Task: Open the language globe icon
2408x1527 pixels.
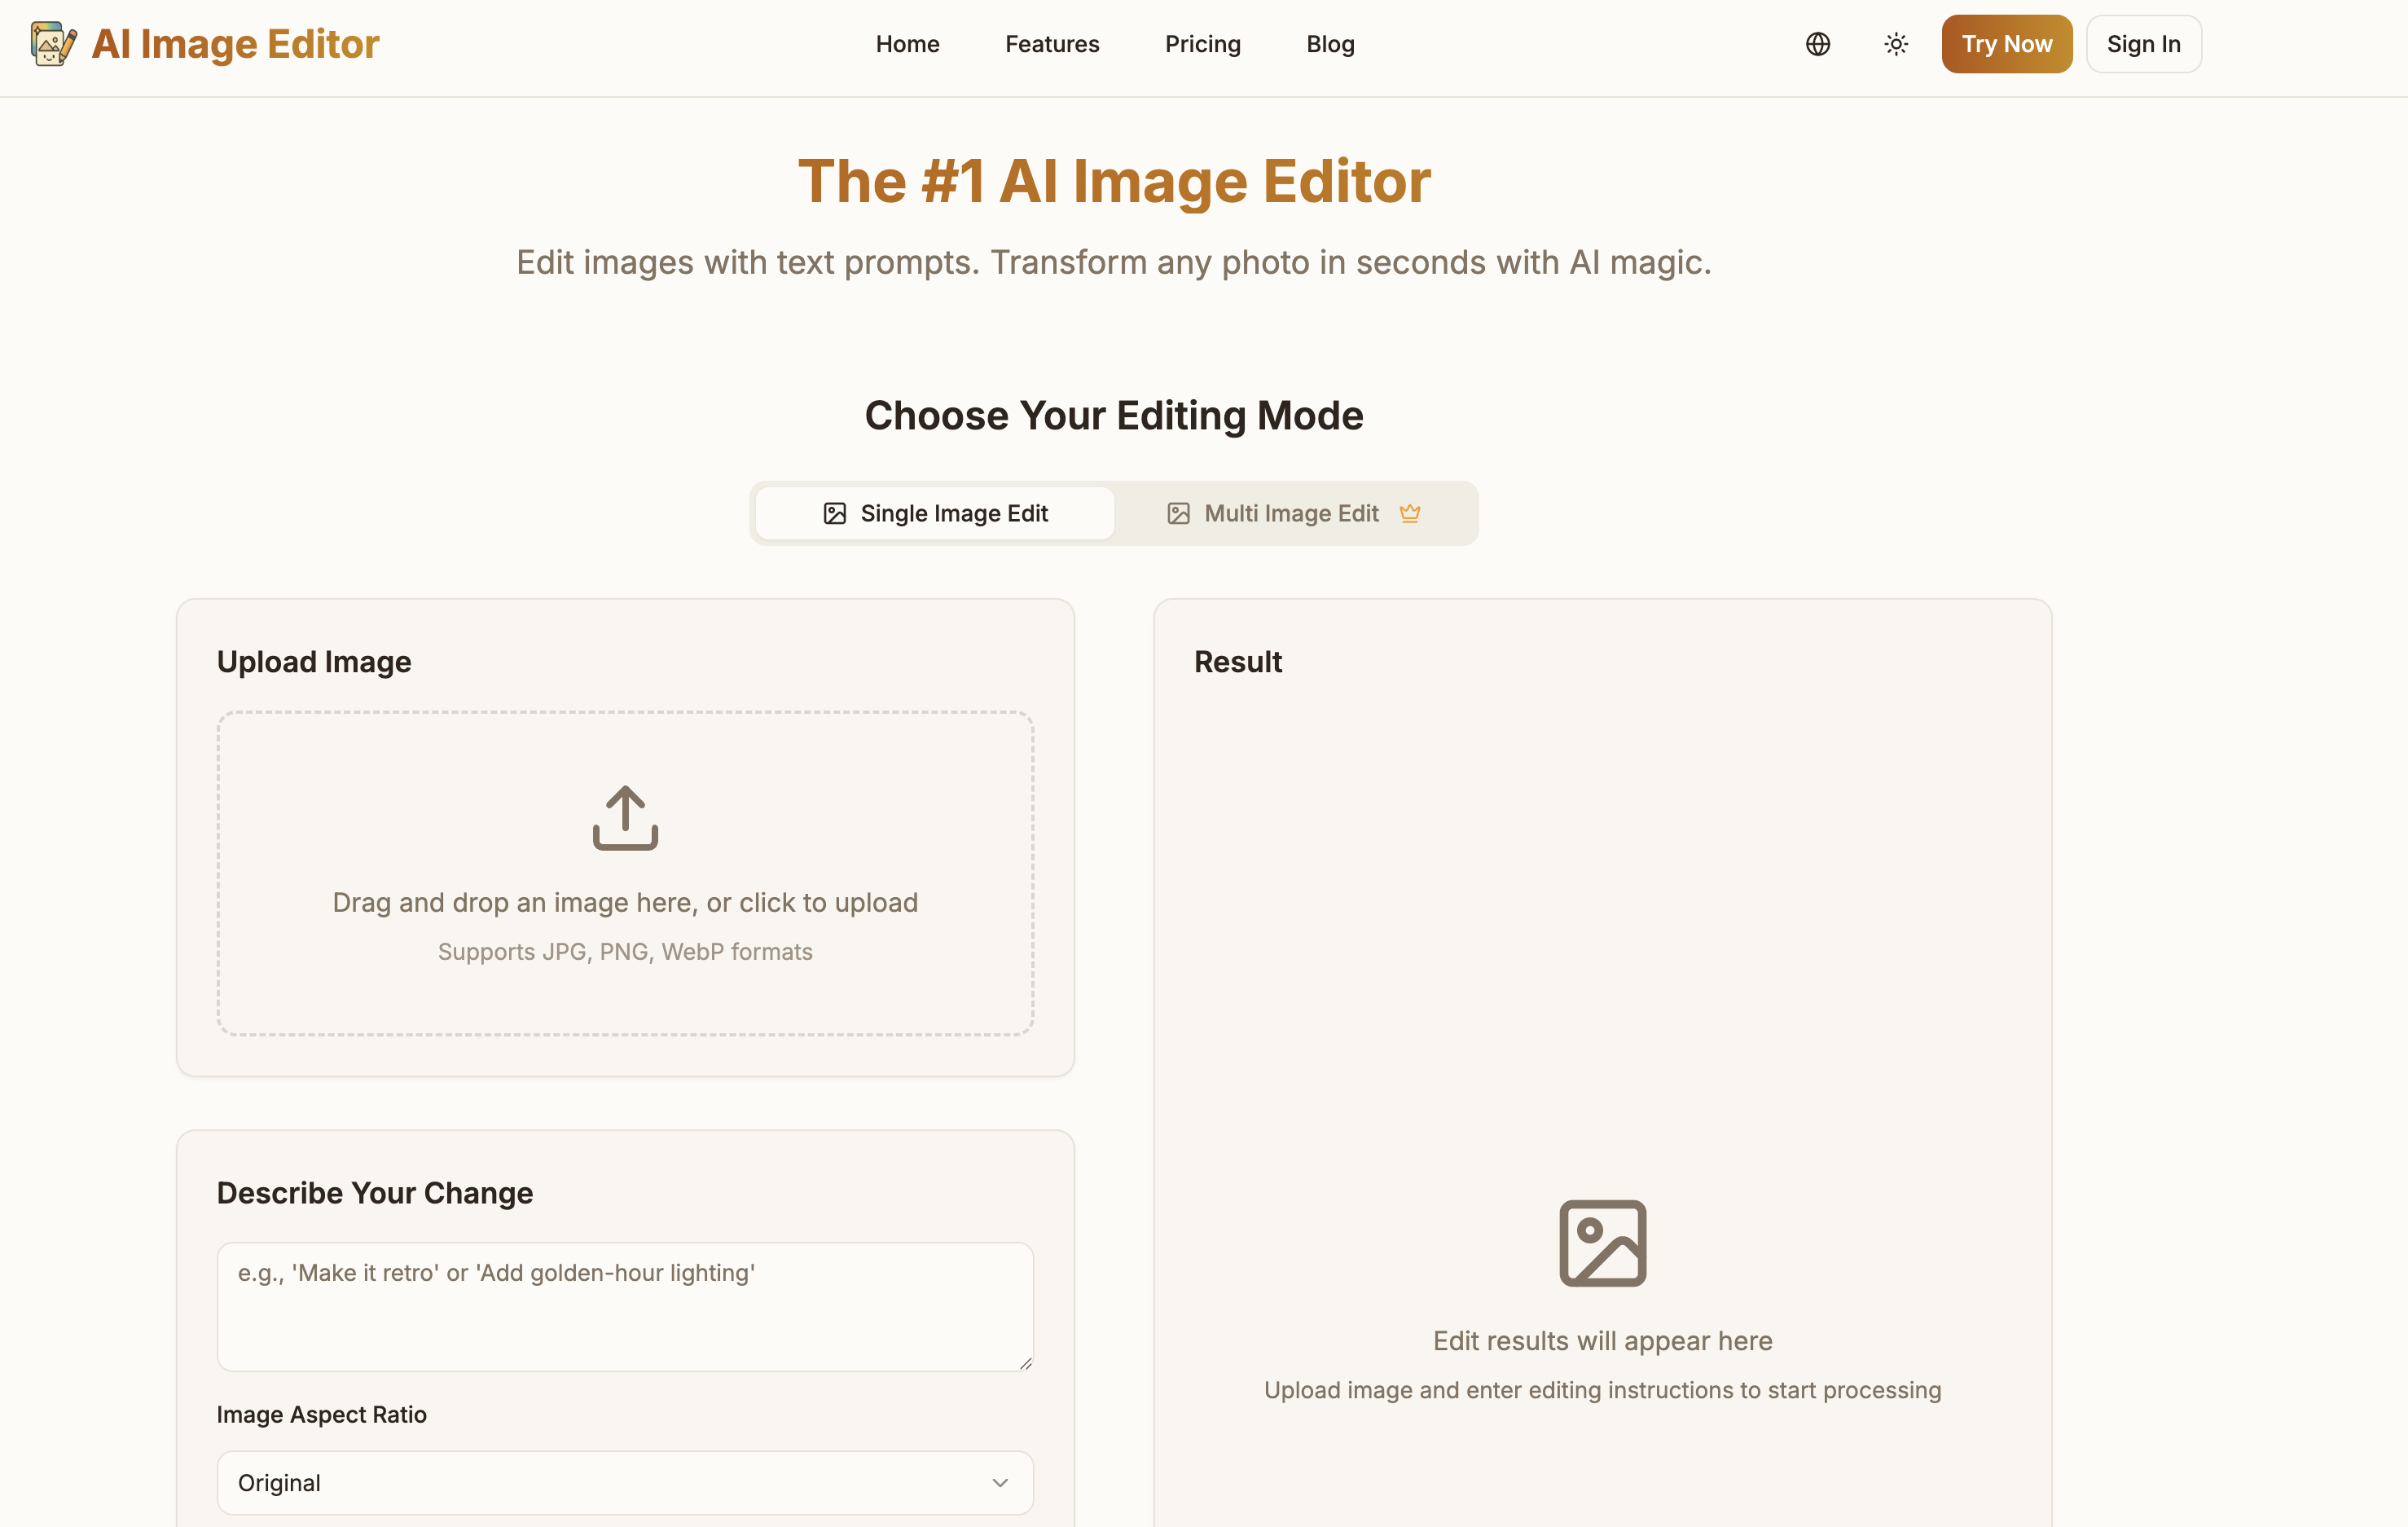Action: point(1817,43)
